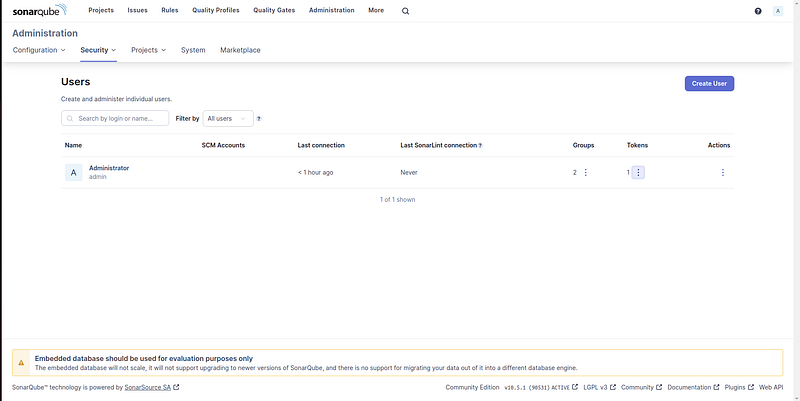800x401 pixels.
Task: Click the '< 1 hour ago' cell
Action: (x=315, y=172)
